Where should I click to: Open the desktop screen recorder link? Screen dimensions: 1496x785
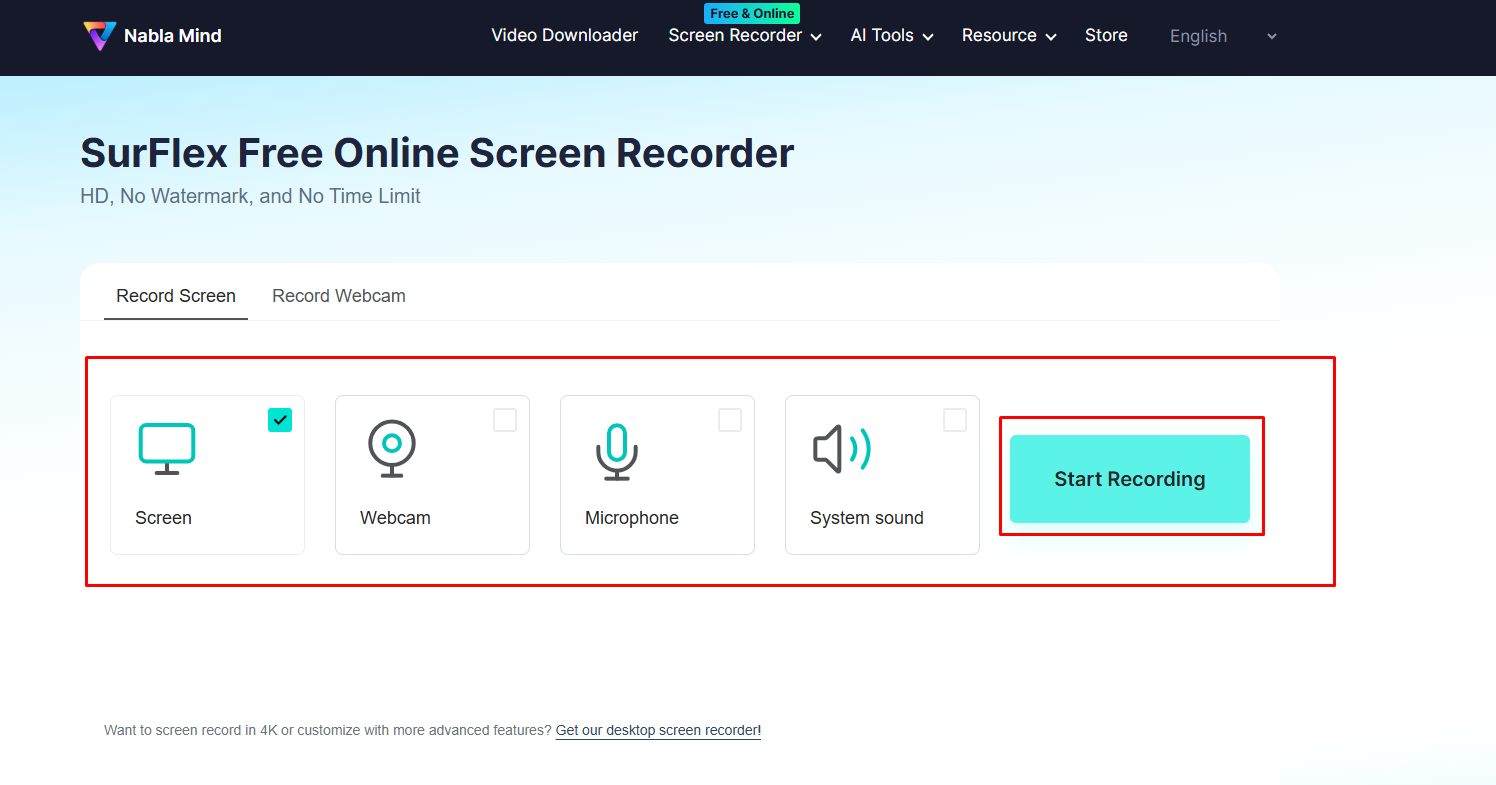[657, 730]
